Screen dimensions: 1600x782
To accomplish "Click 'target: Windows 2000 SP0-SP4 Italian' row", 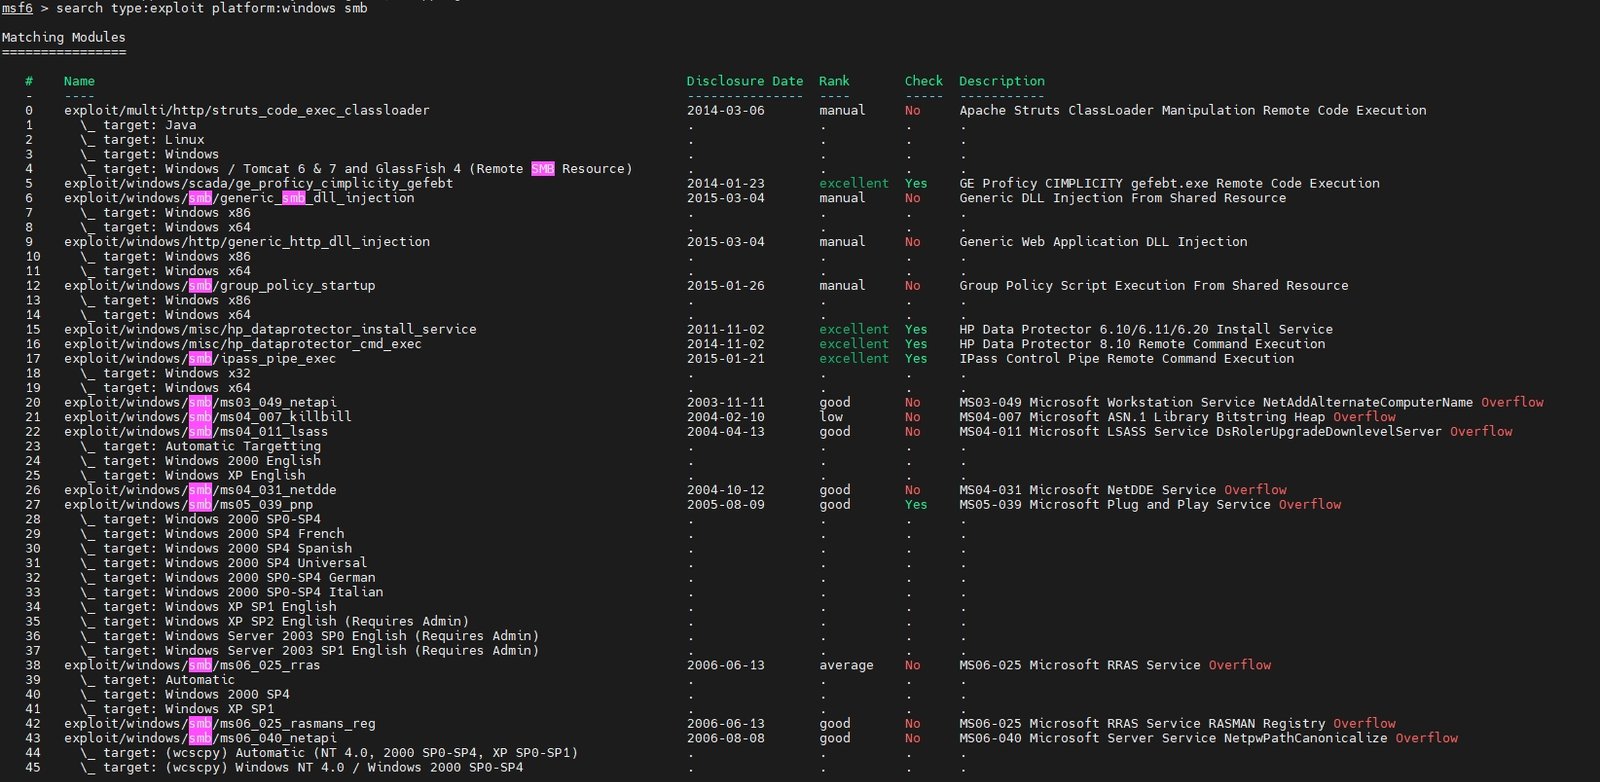I will (232, 592).
